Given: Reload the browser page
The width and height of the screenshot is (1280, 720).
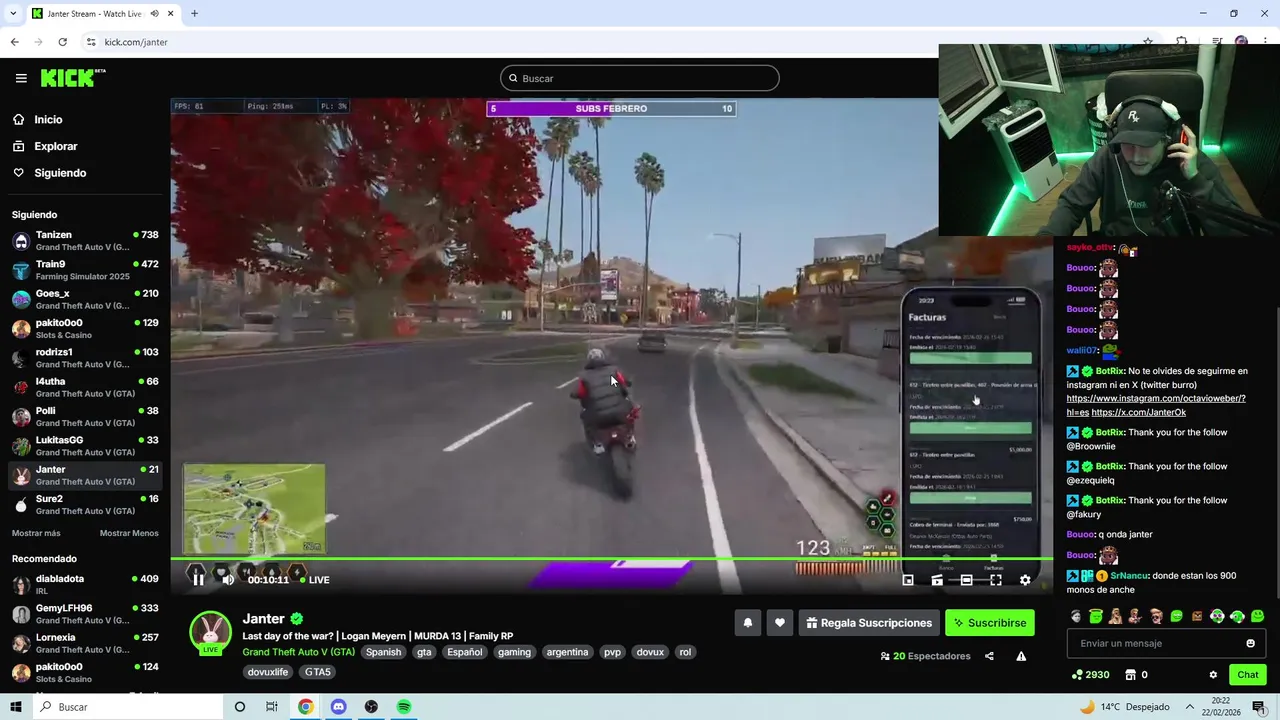Looking at the screenshot, I should 62,42.
